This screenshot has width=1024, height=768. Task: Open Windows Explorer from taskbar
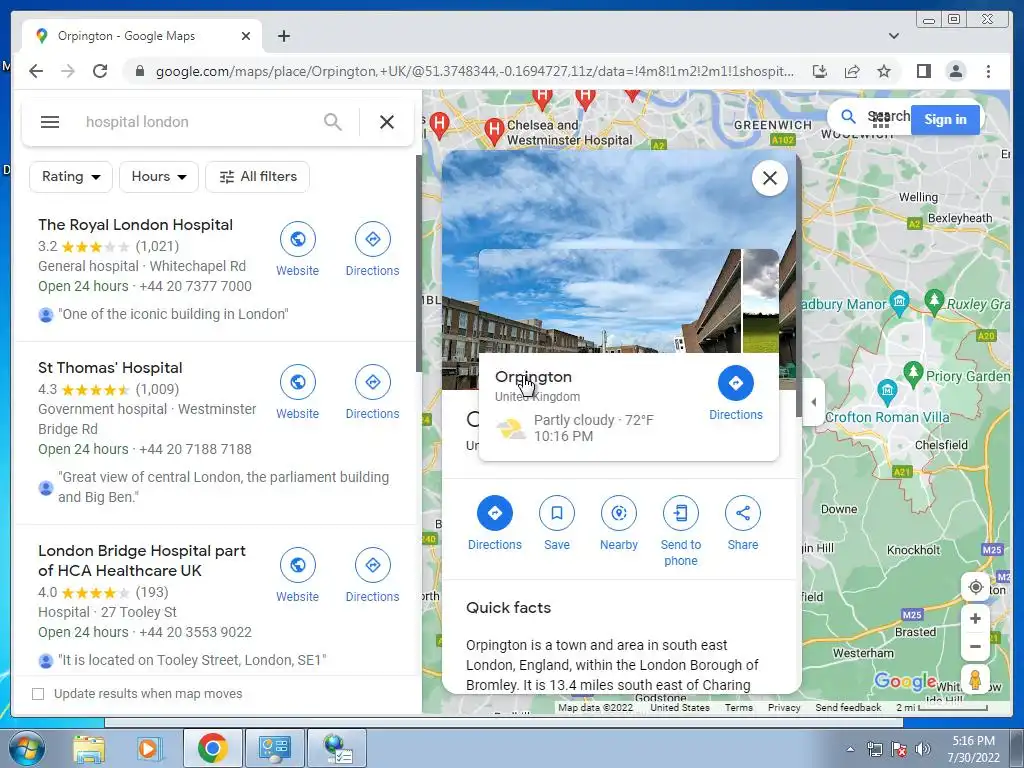pos(89,748)
